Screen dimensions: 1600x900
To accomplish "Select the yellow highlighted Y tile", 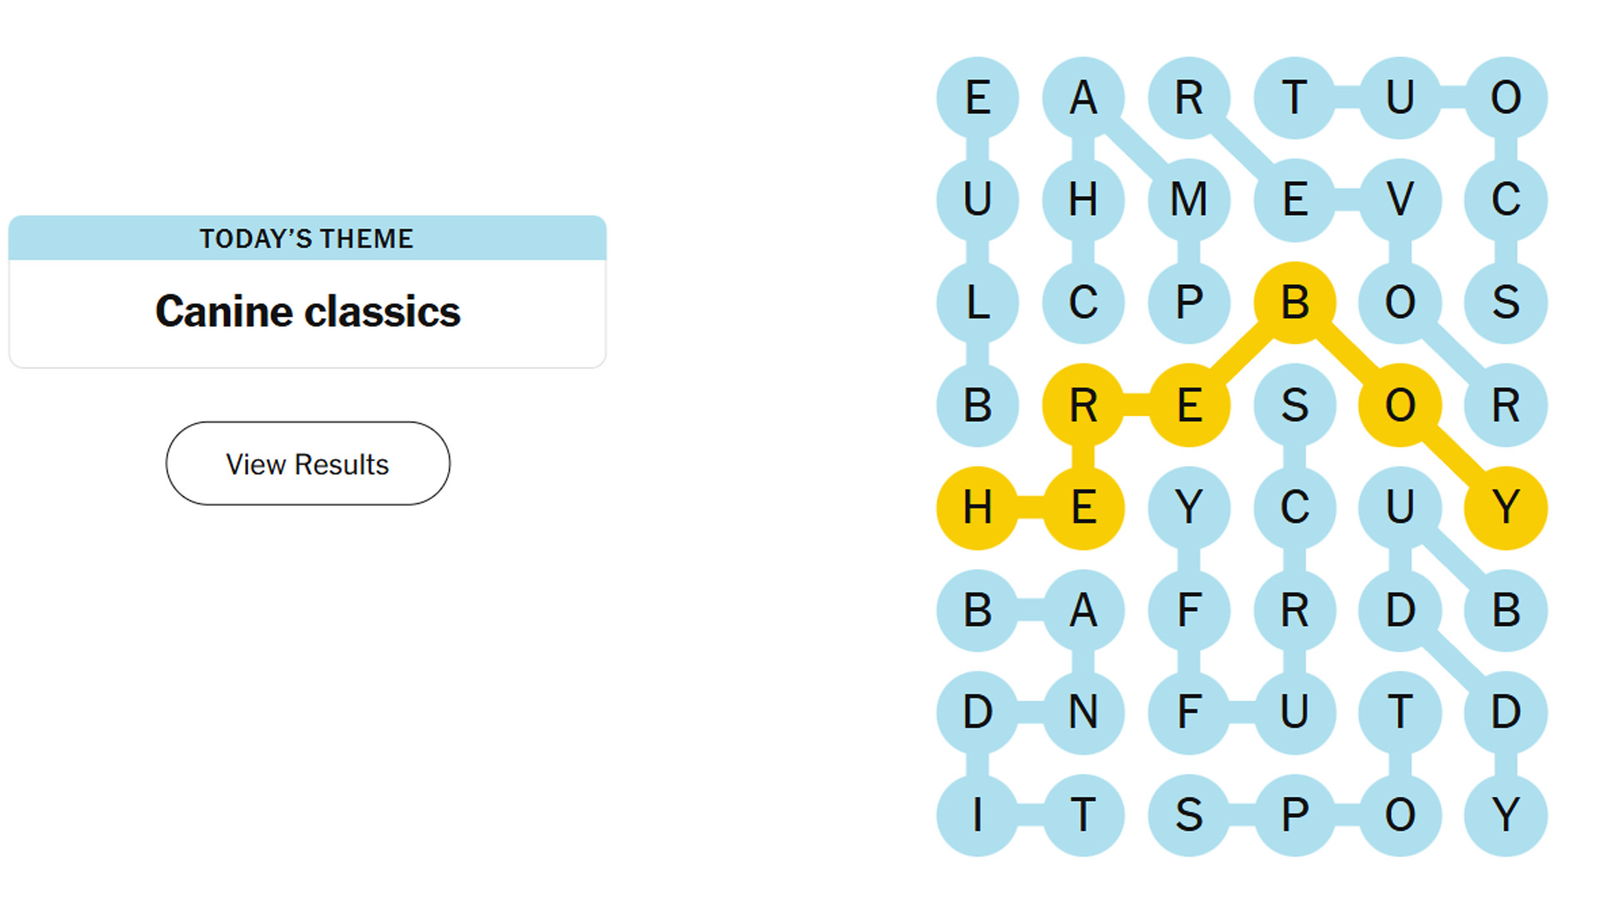I will click(x=1505, y=508).
